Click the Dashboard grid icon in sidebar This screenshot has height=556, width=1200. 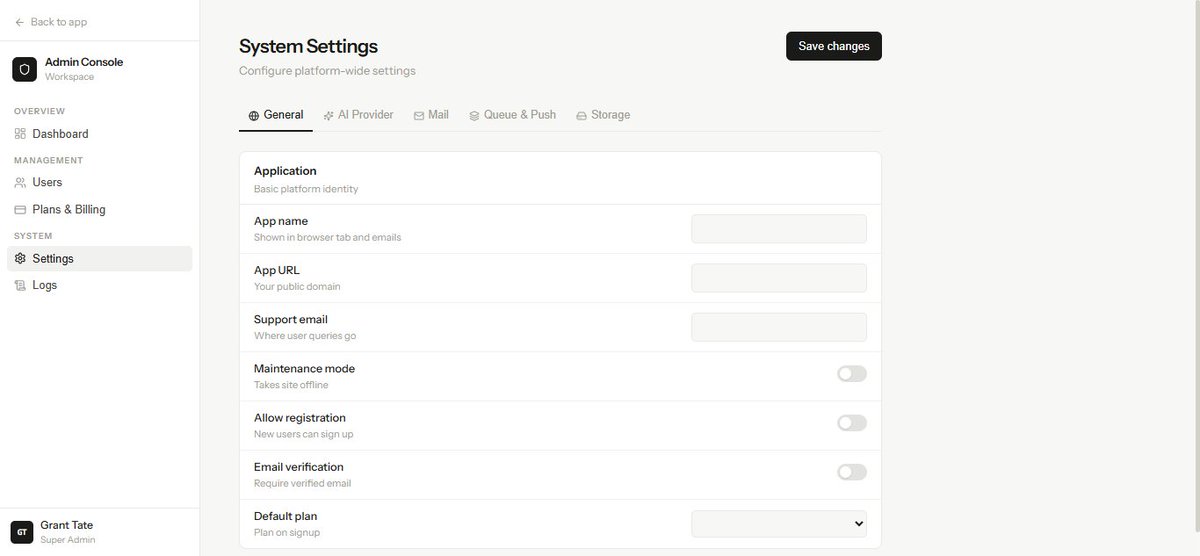coord(20,134)
